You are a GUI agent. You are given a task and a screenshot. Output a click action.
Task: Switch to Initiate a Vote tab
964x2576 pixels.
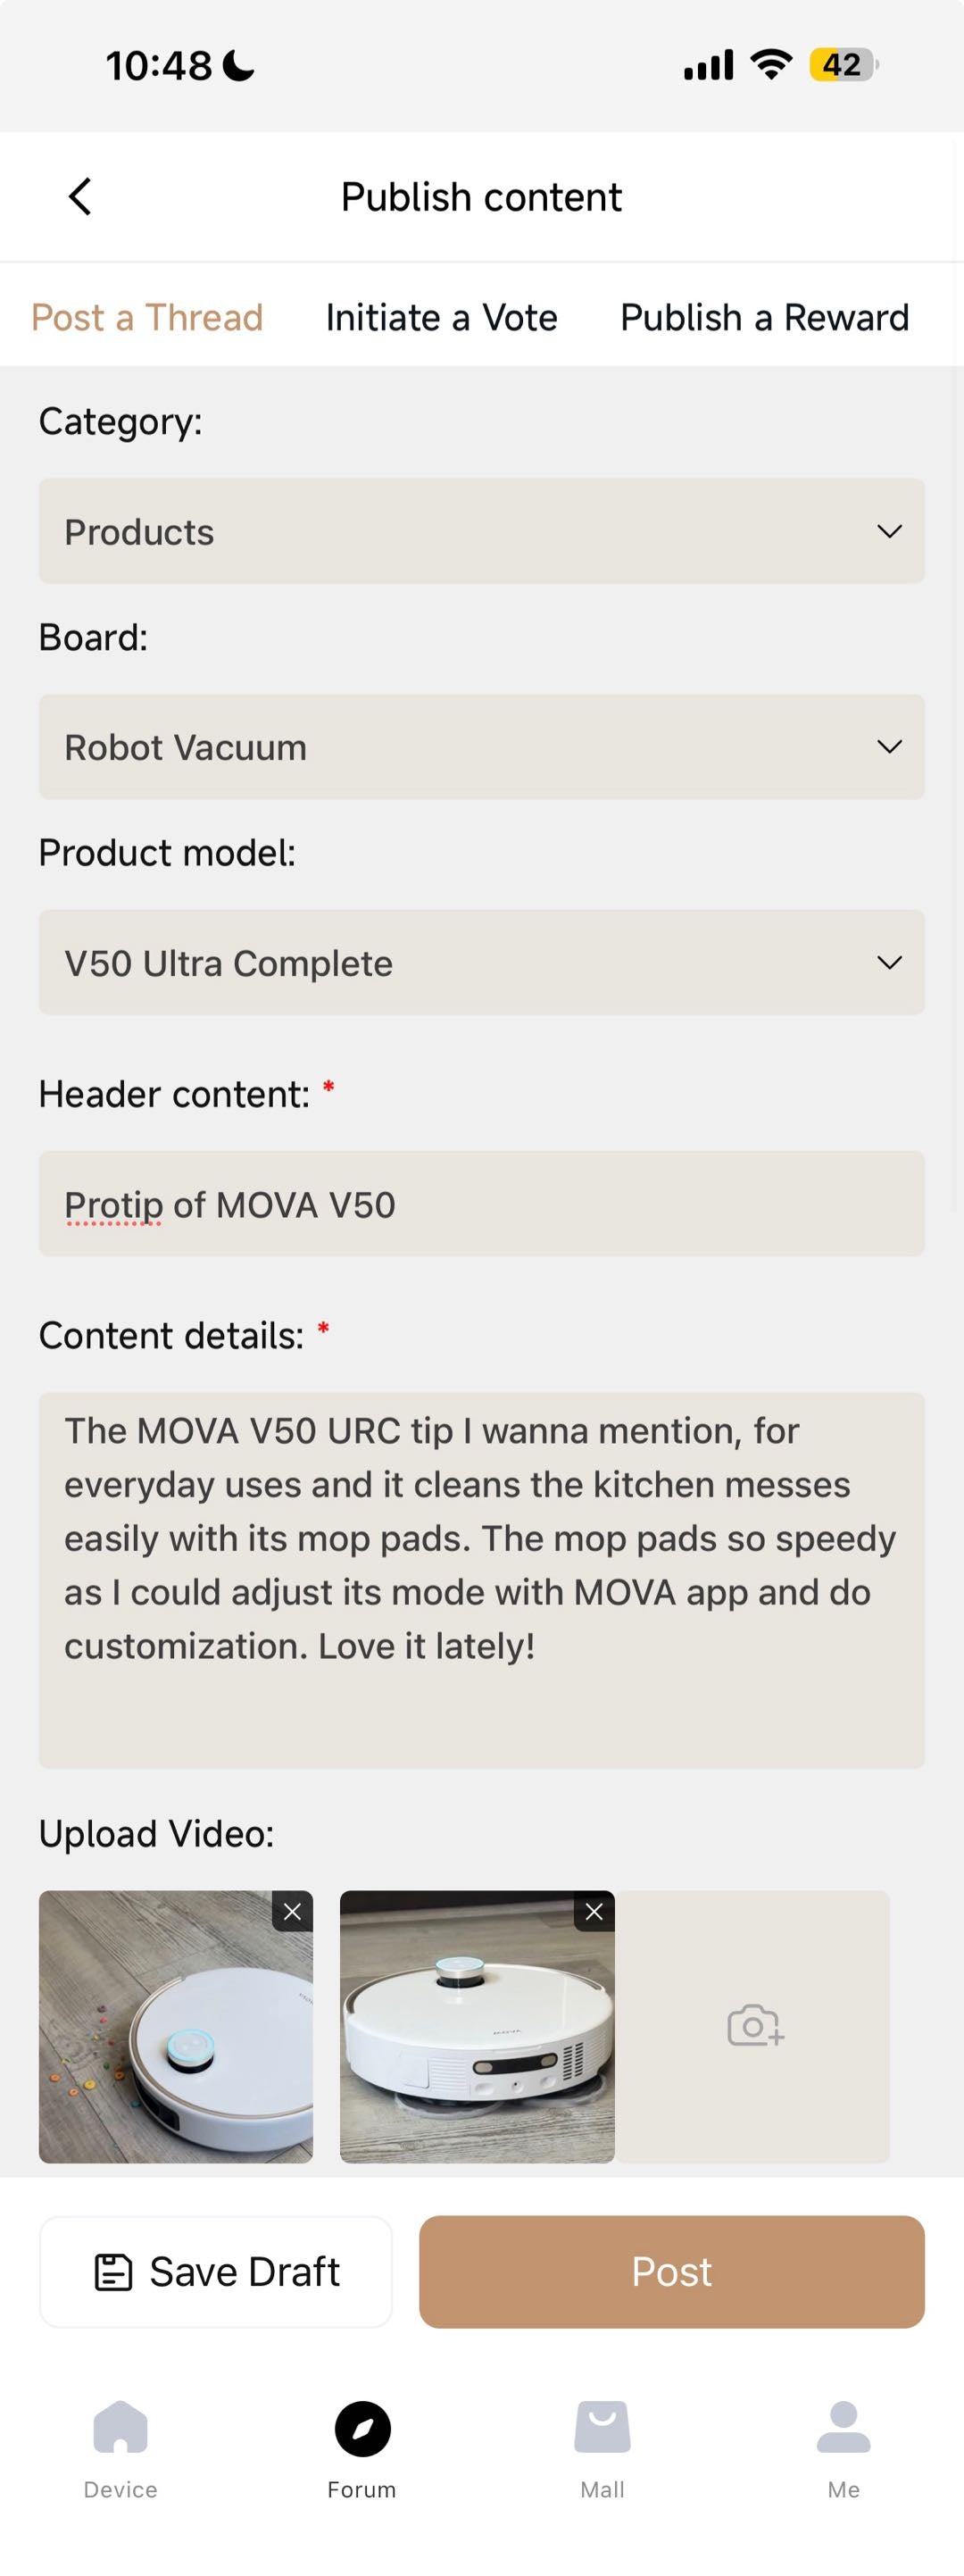click(441, 318)
